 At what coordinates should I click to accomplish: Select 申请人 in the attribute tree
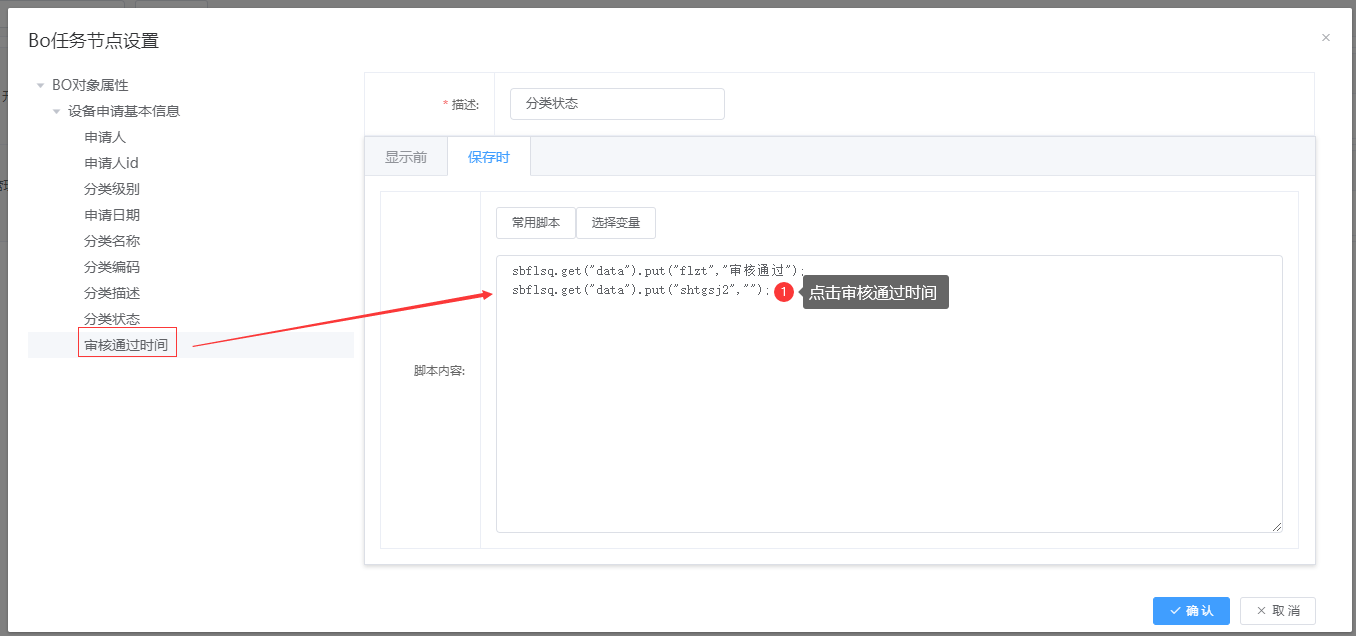click(105, 137)
